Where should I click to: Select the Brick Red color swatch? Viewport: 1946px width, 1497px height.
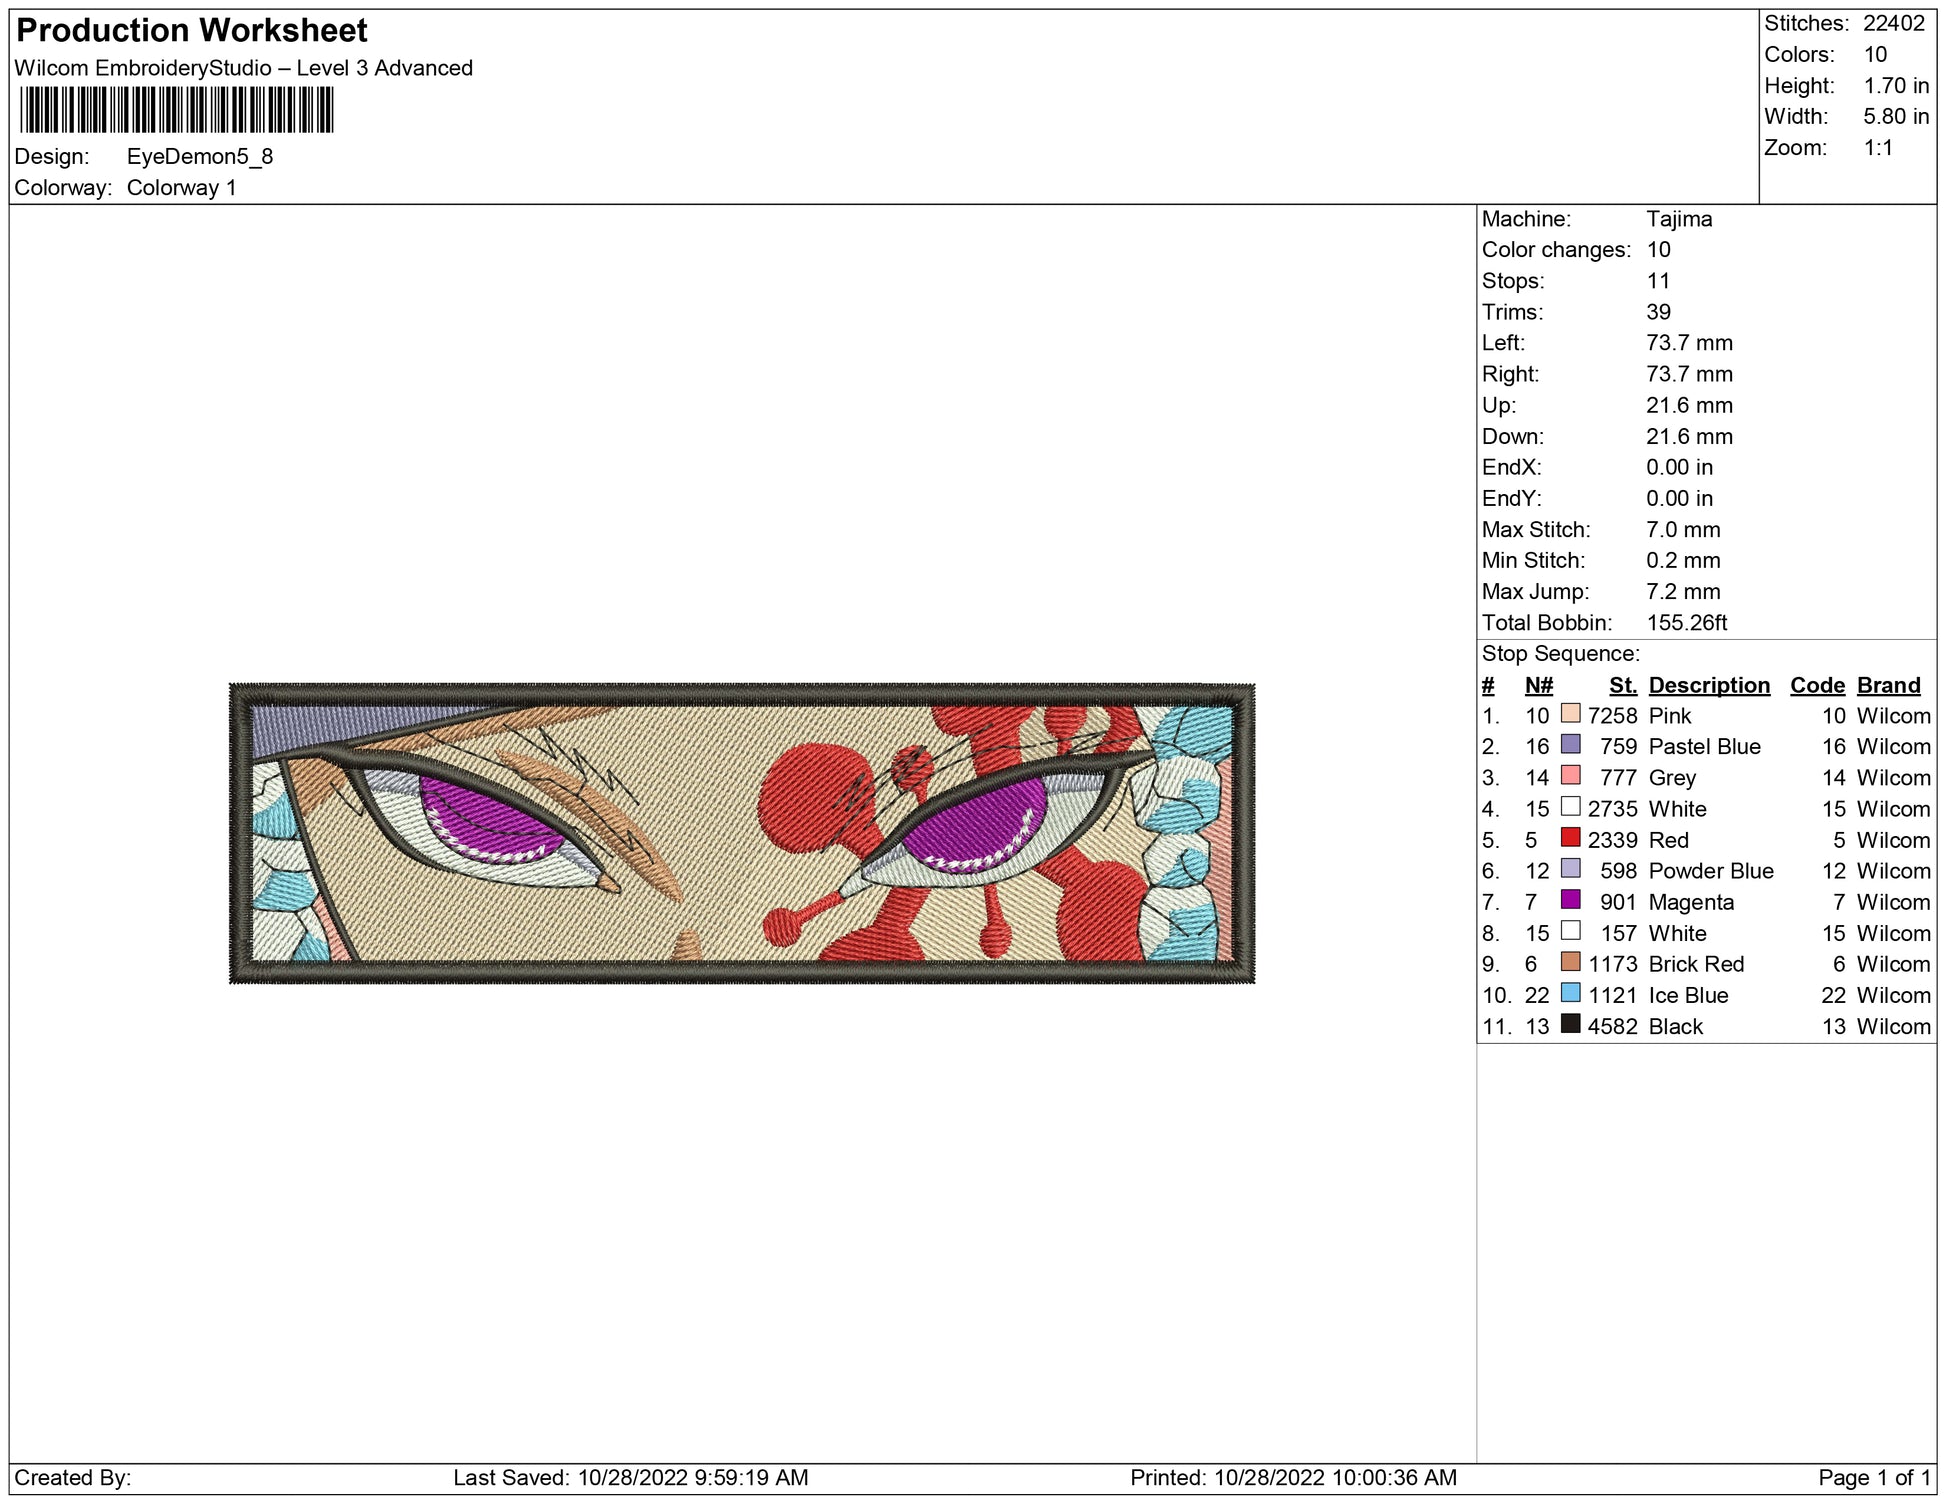pos(1570,962)
